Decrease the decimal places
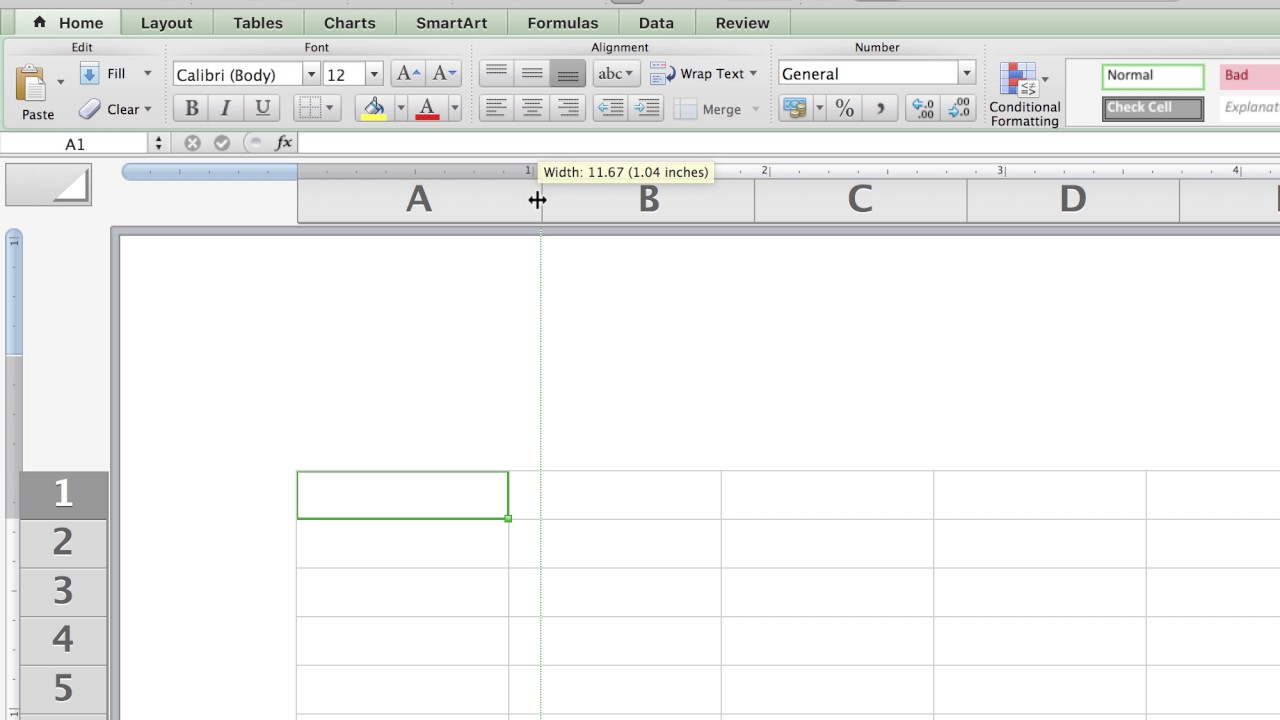Image resolution: width=1280 pixels, height=720 pixels. tap(958, 109)
